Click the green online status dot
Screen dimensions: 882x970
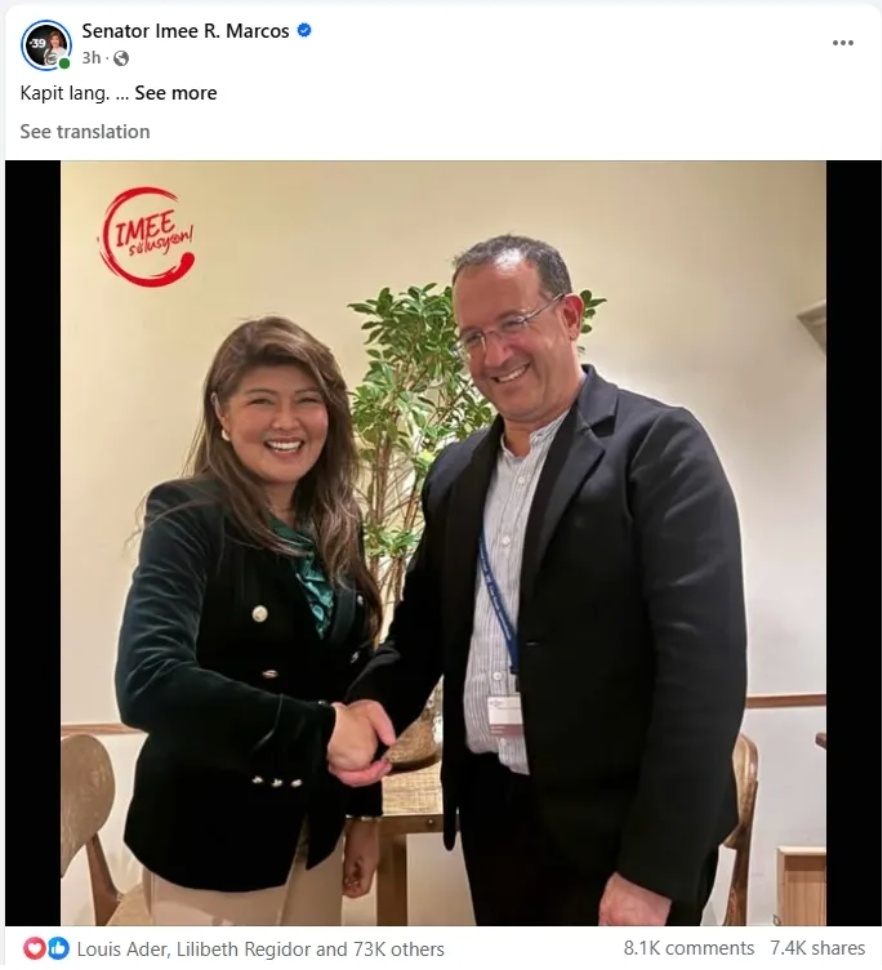pos(64,63)
